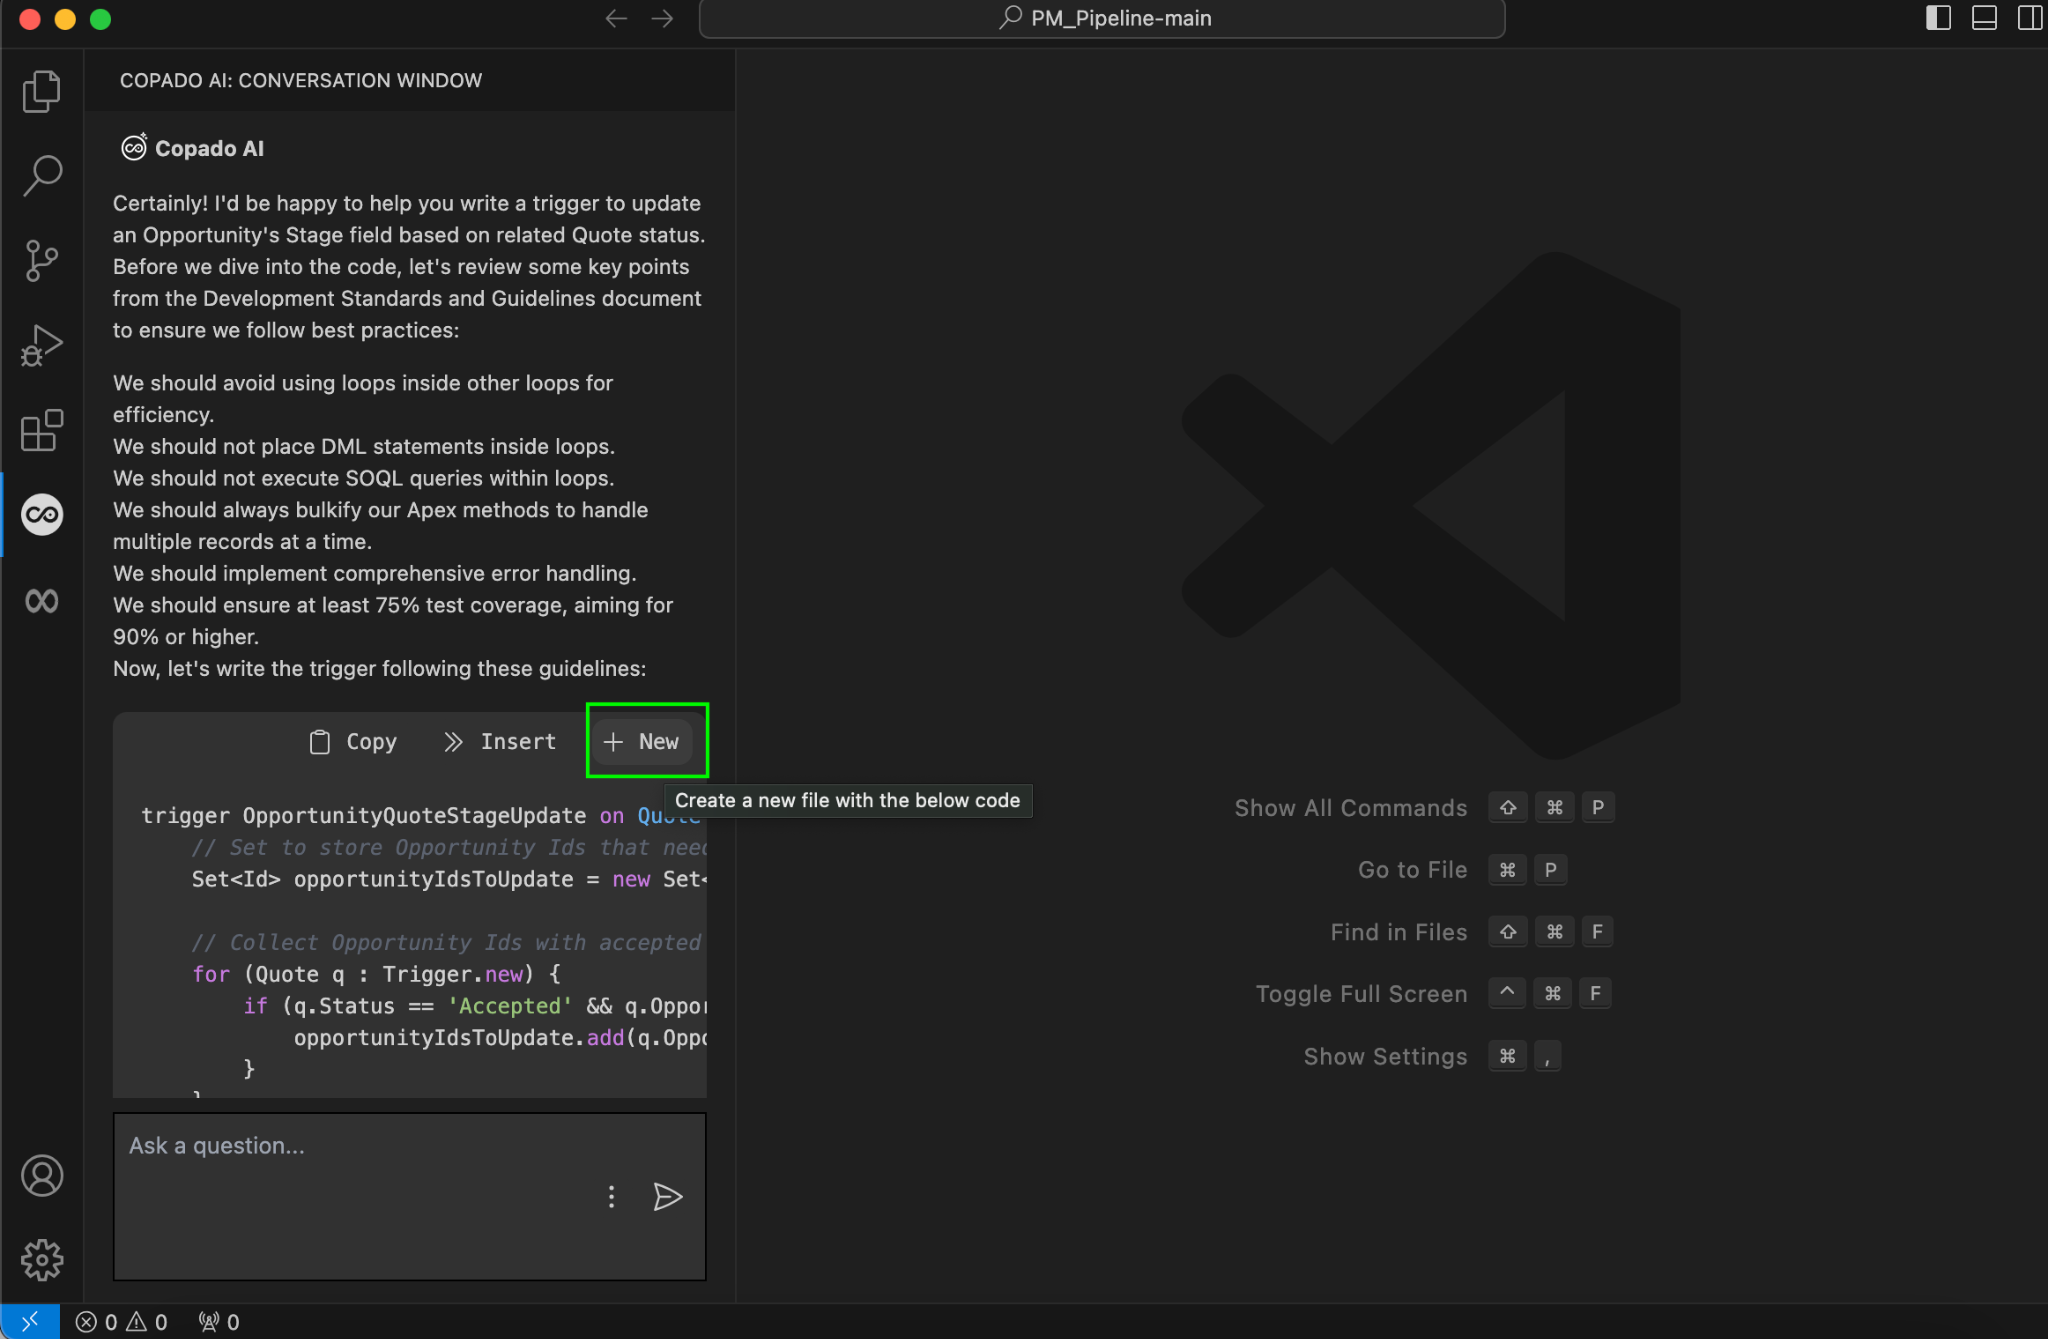Open the Accounts menu icon

(x=41, y=1175)
